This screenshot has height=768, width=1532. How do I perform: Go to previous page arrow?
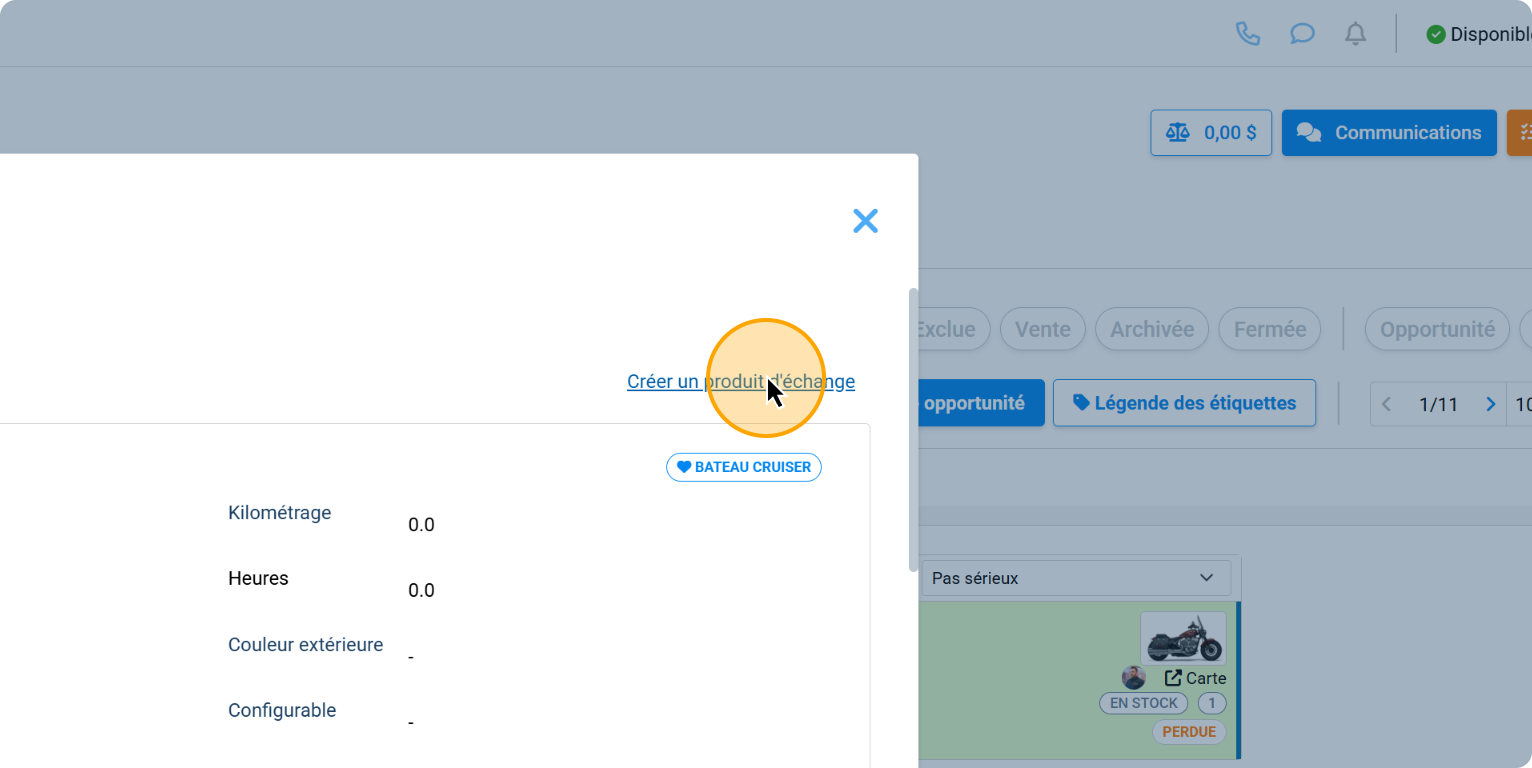1386,404
